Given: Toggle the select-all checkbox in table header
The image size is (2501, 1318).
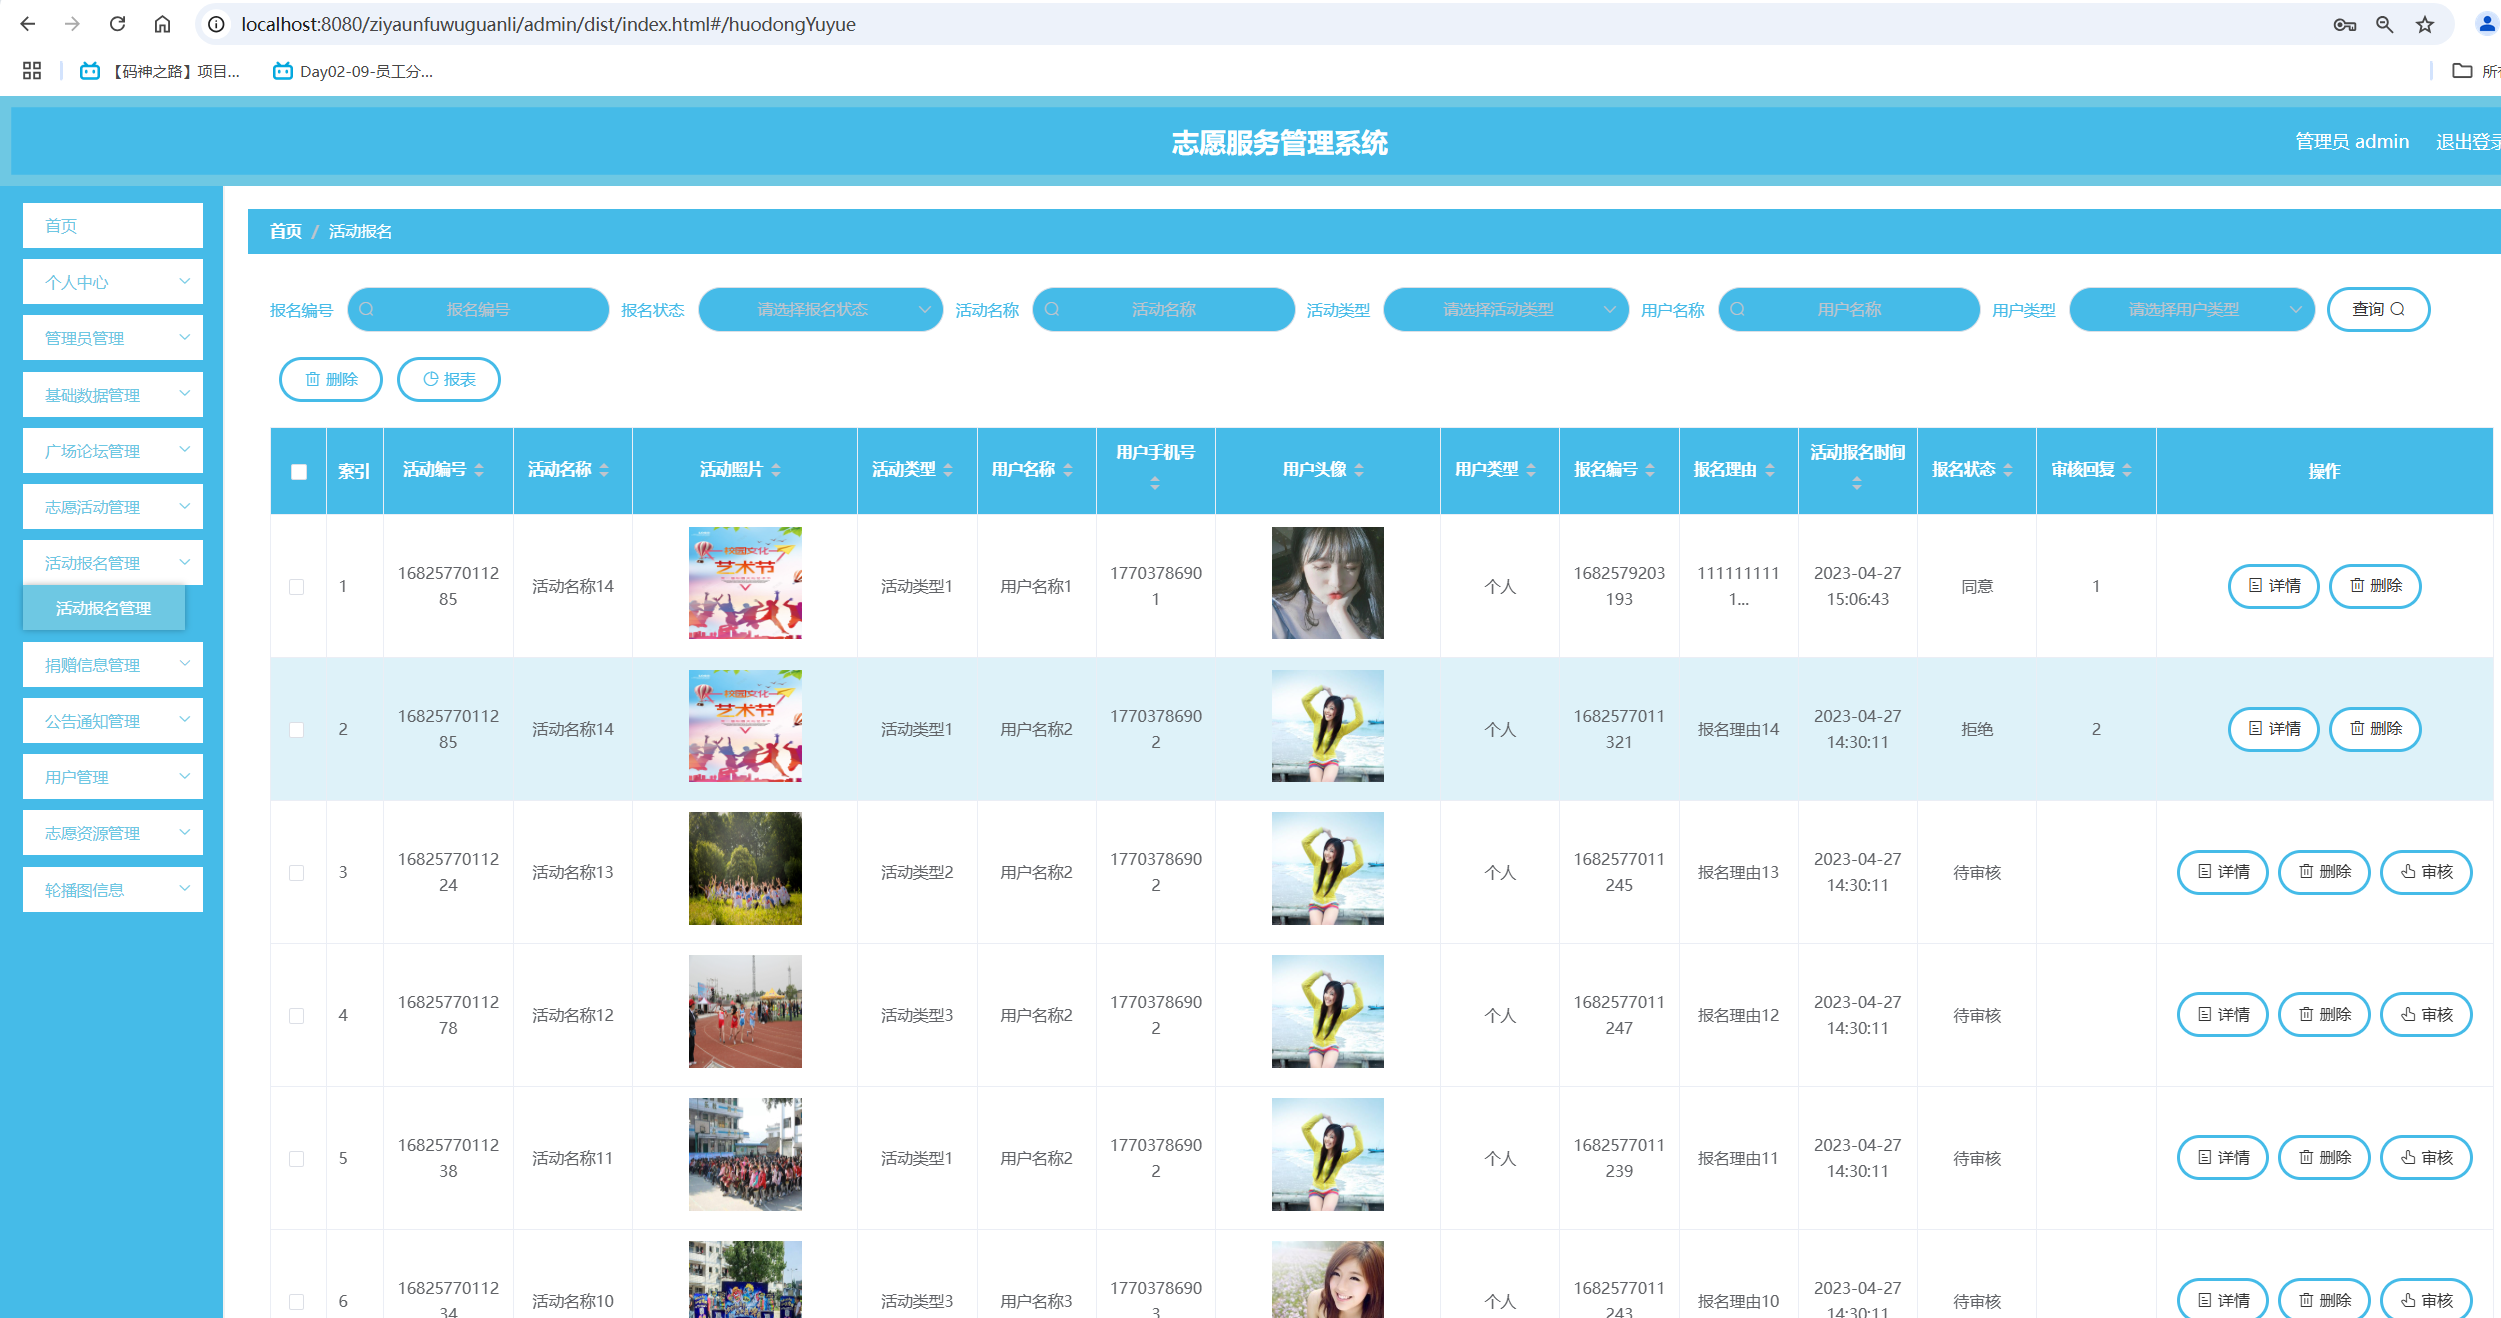Looking at the screenshot, I should [299, 472].
